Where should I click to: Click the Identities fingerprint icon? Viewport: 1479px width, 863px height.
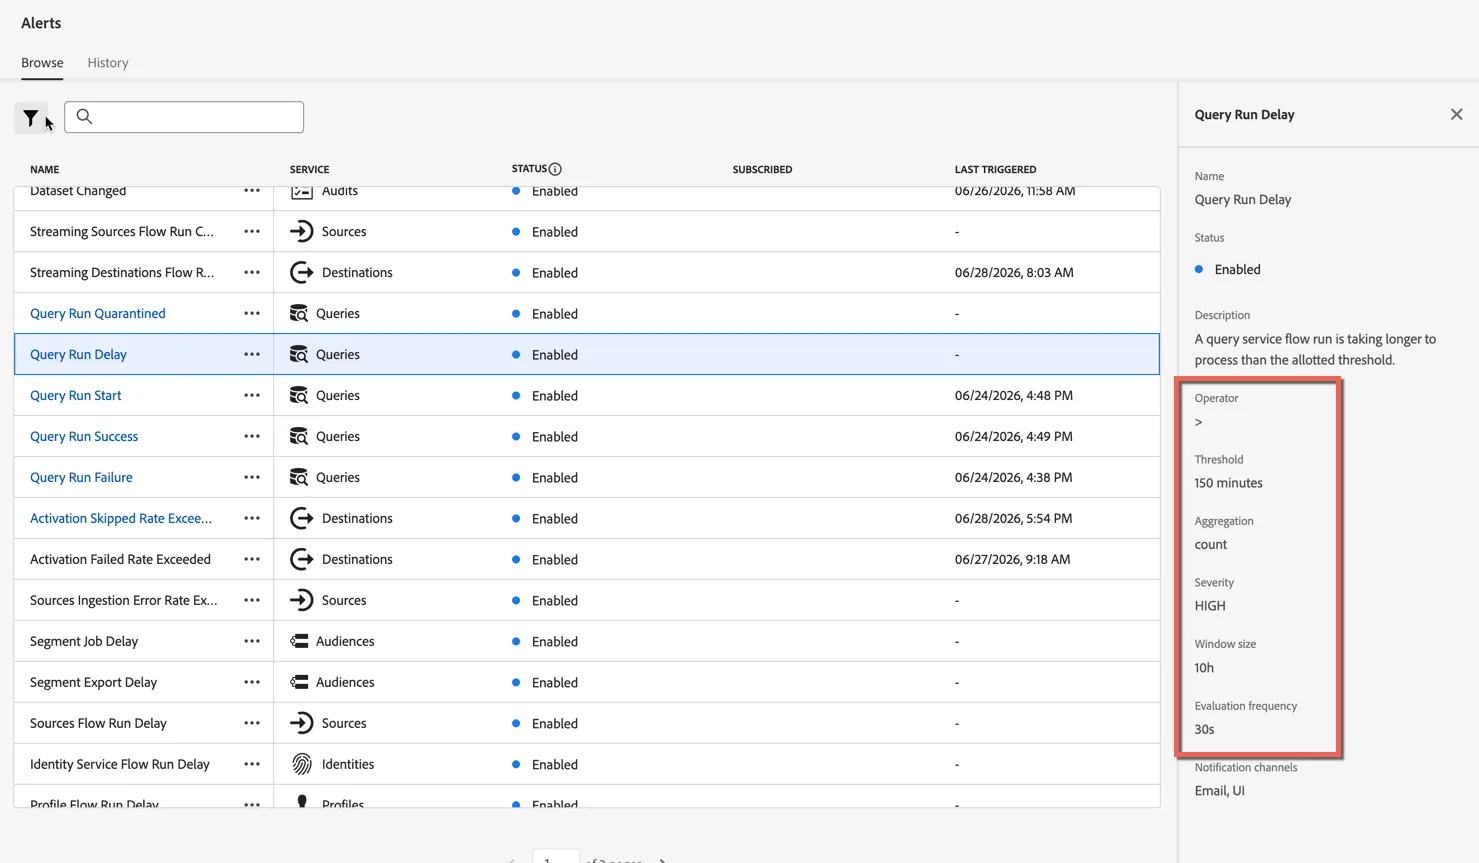click(301, 764)
